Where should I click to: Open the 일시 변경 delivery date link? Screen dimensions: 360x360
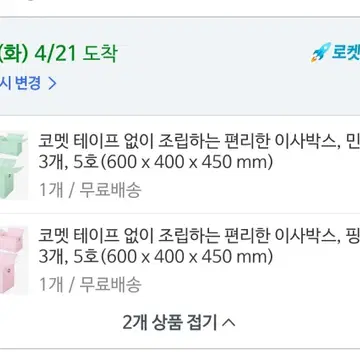[x=28, y=83]
